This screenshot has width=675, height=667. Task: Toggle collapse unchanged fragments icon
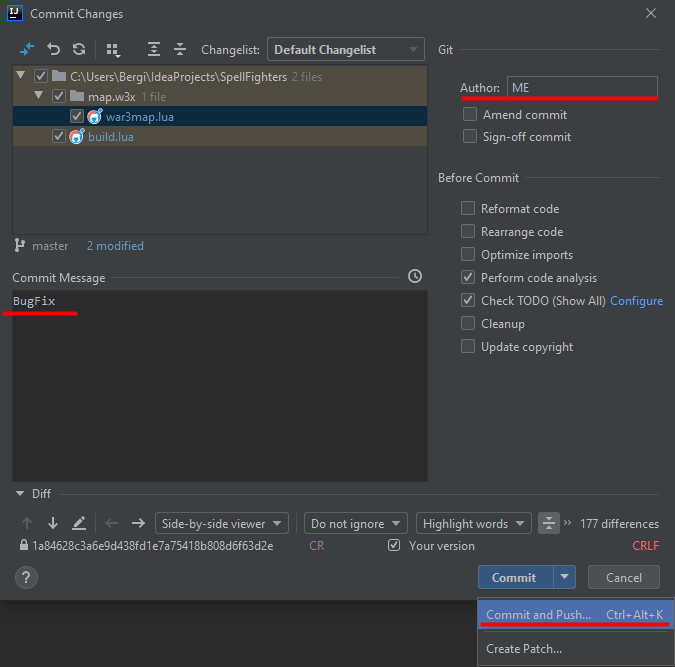pos(549,523)
